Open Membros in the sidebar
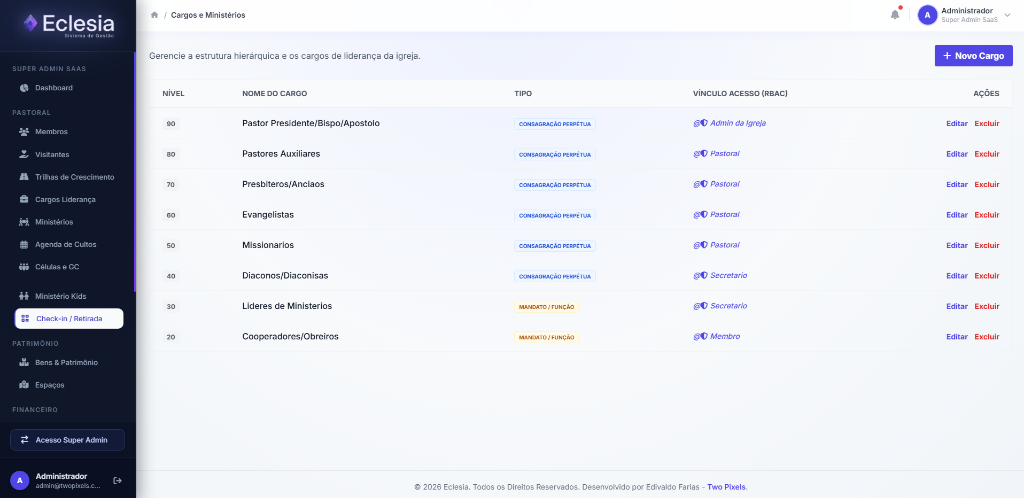This screenshot has height=498, width=1024. (51, 132)
